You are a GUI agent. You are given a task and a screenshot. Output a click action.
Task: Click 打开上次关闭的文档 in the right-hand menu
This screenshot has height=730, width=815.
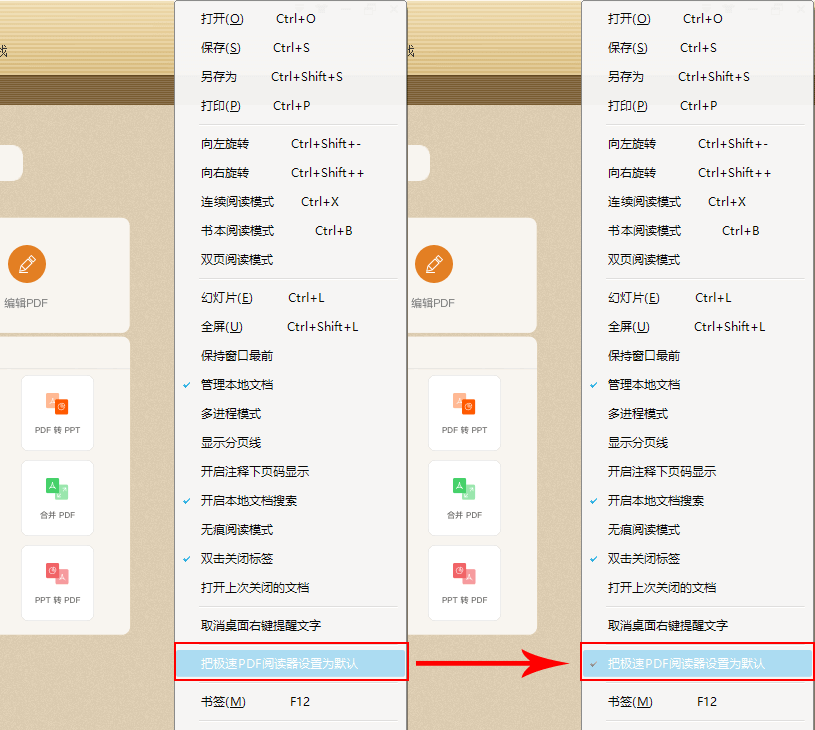(x=698, y=588)
